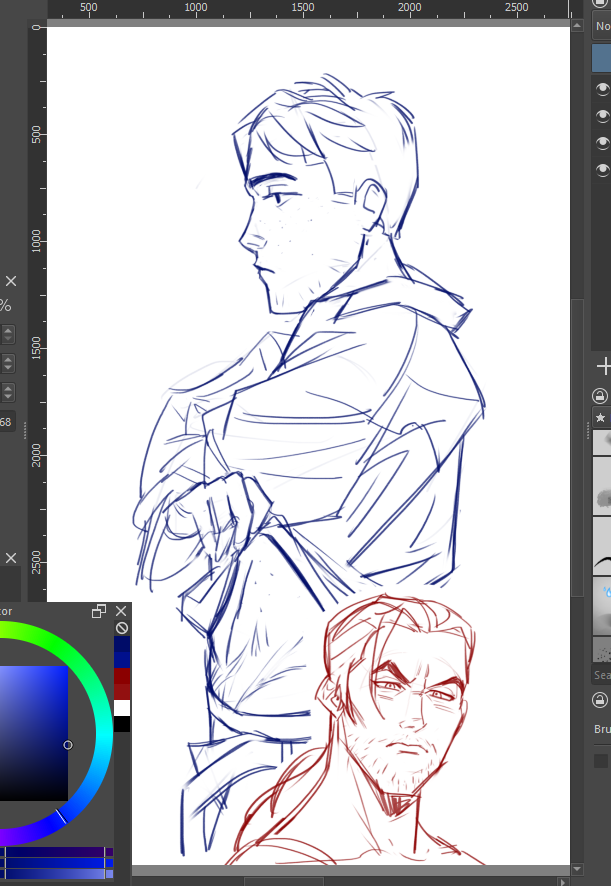611x886 pixels.
Task: Open the brush preset tag star button
Action: click(600, 418)
